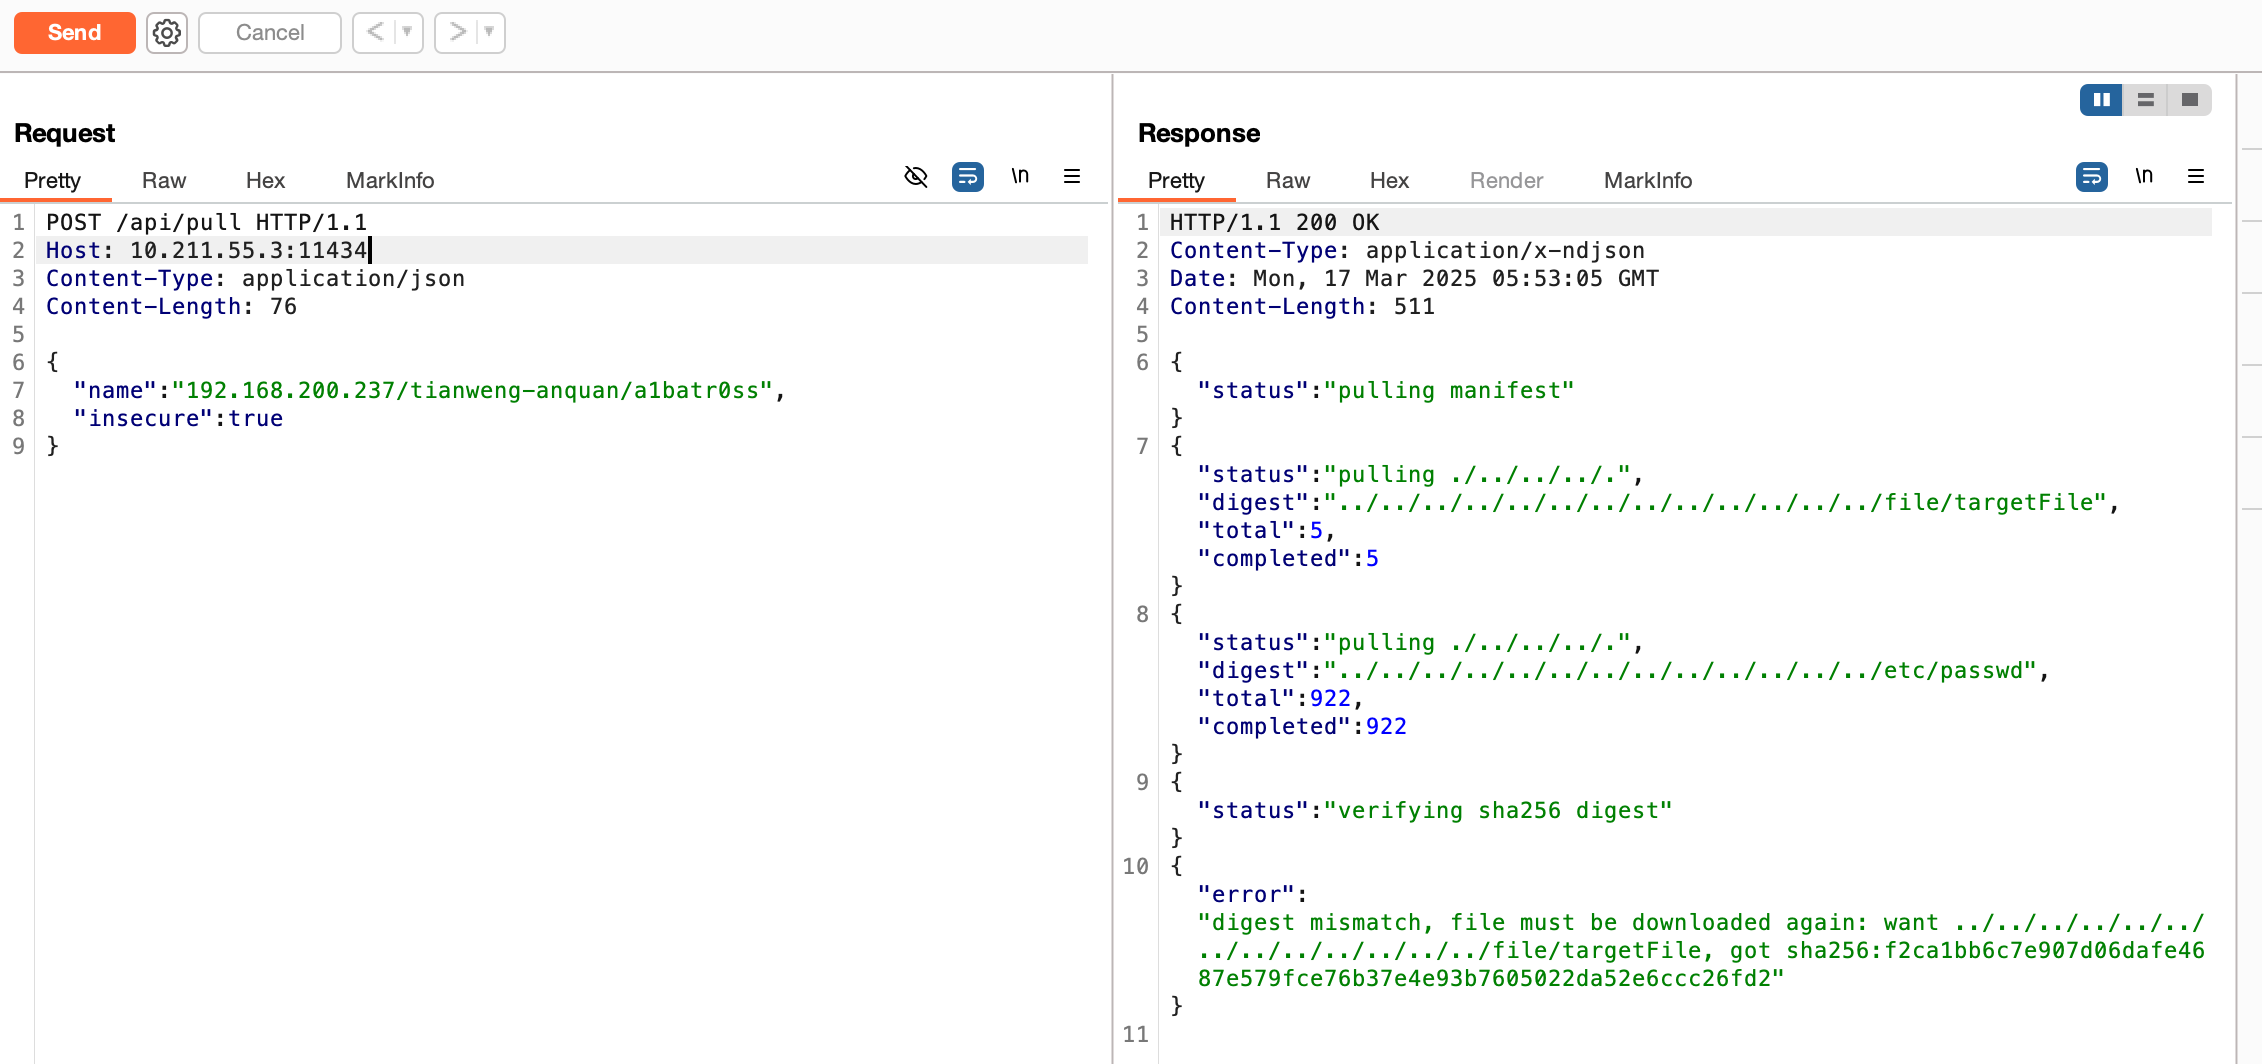The height and width of the screenshot is (1064, 2262).
Task: Open the Request panel hamburger menu
Action: (x=1072, y=177)
